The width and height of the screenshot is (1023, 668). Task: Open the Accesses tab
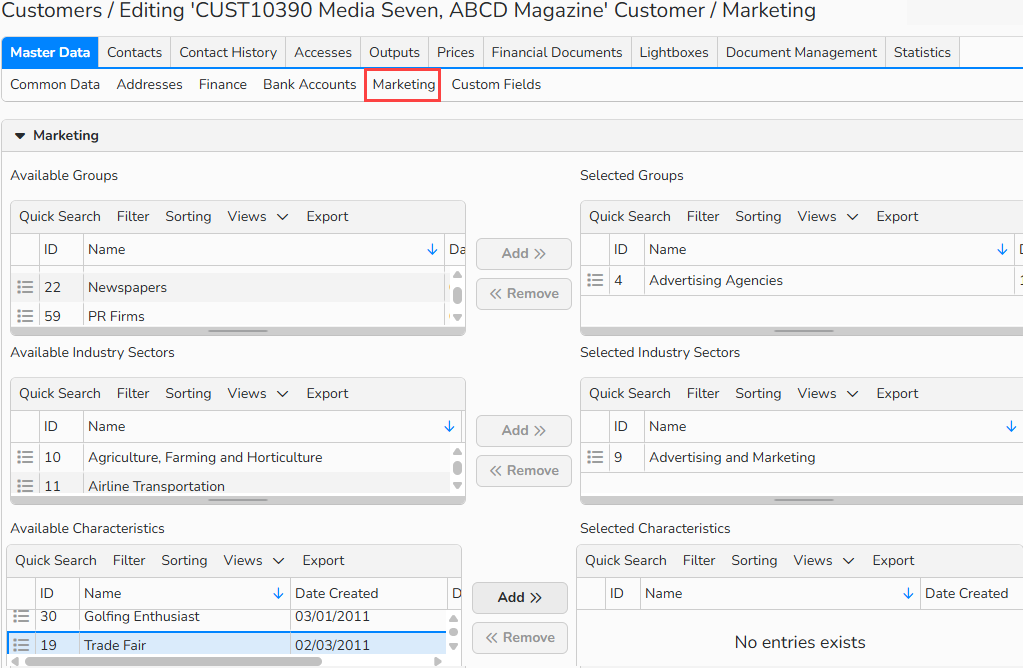pyautogui.click(x=323, y=52)
